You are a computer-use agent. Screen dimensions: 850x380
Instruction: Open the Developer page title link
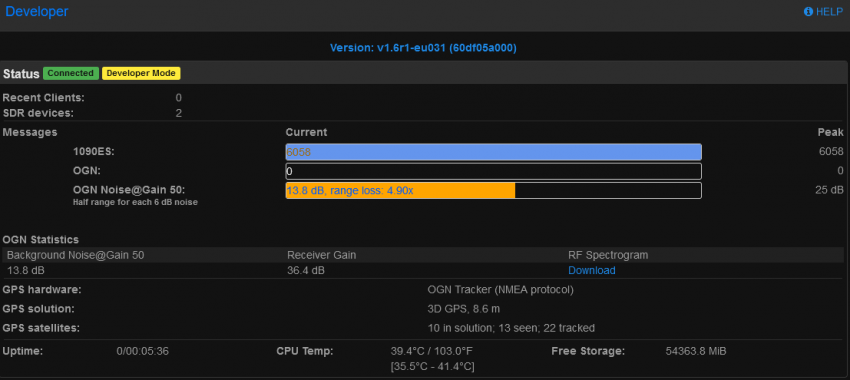pyautogui.click(x=37, y=11)
